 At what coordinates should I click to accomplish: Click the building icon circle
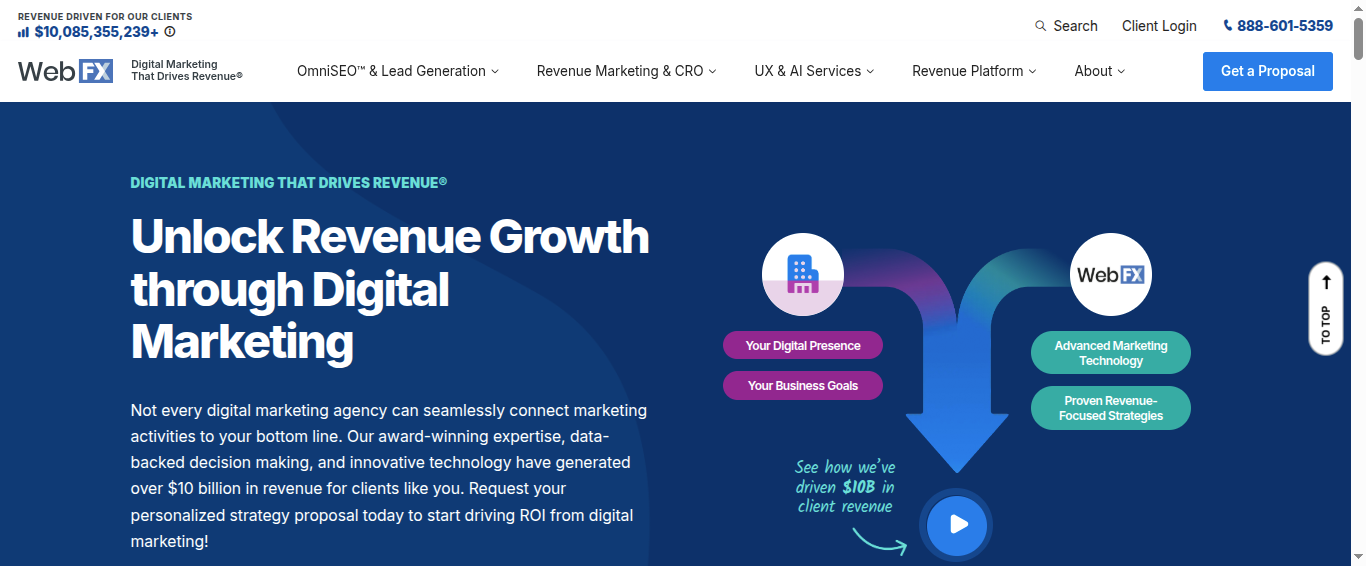click(802, 274)
